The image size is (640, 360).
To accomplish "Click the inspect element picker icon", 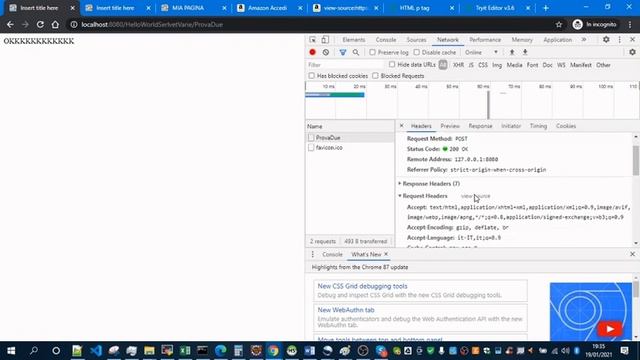I will 313,40.
